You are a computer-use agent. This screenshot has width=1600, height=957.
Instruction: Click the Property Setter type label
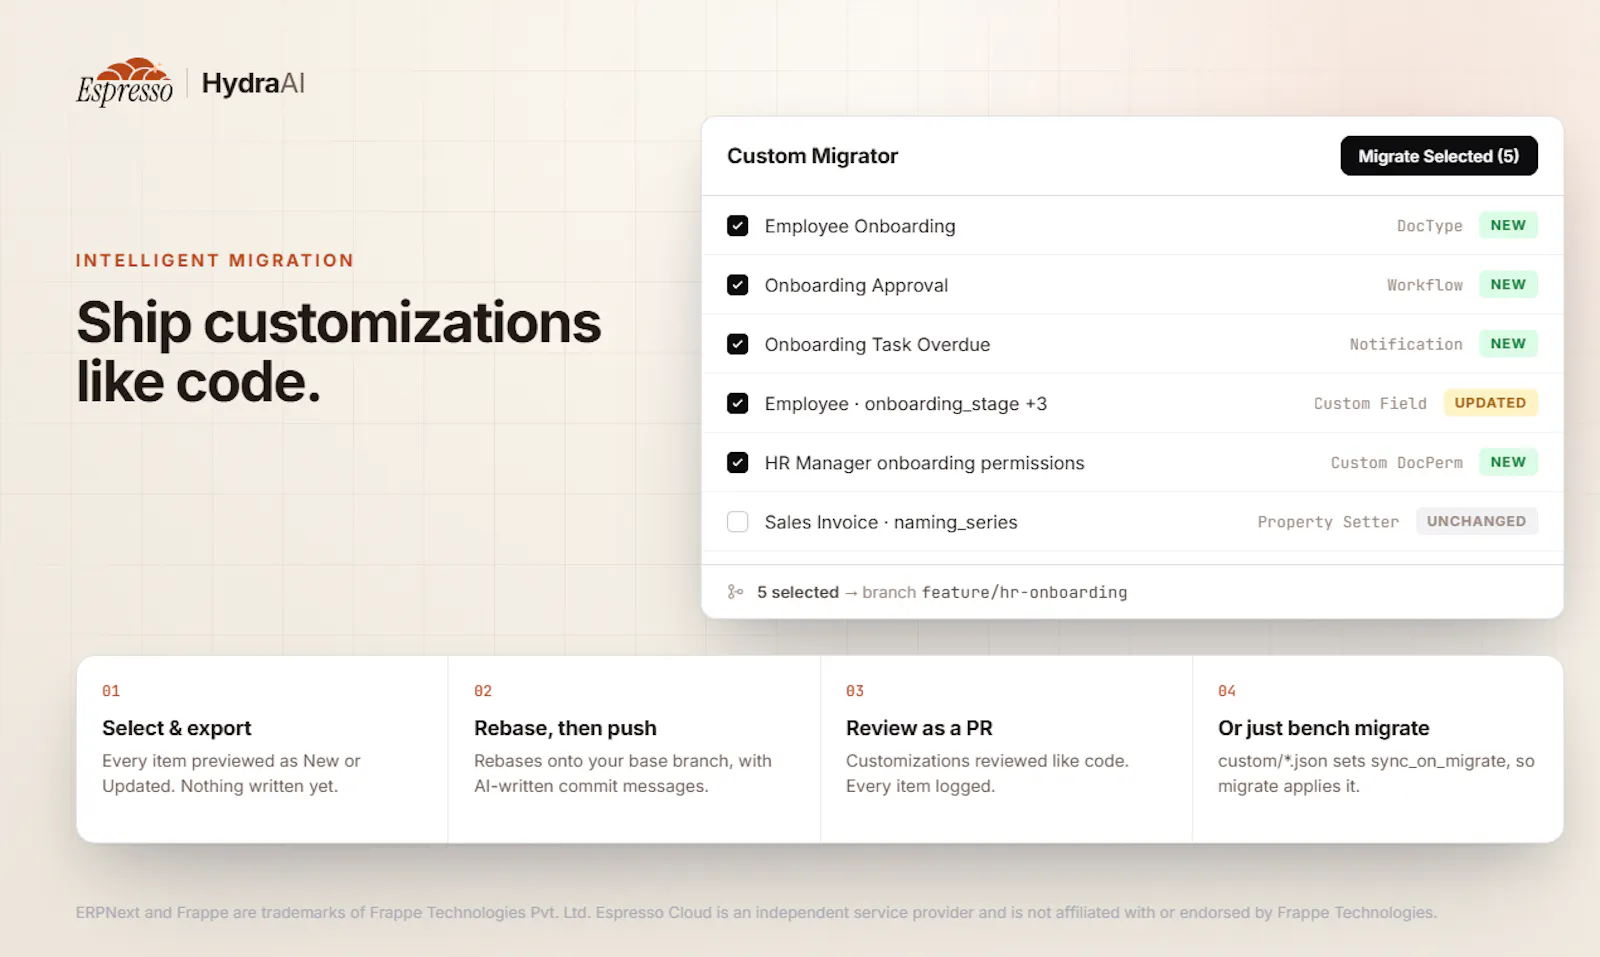(1328, 522)
